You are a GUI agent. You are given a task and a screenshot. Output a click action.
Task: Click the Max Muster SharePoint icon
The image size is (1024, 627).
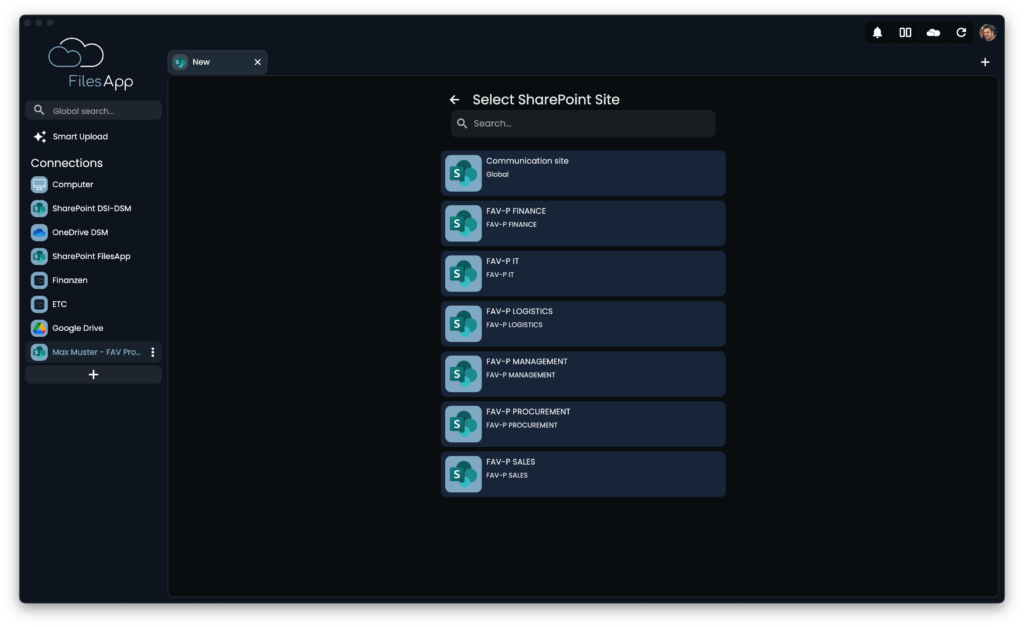[x=39, y=352]
